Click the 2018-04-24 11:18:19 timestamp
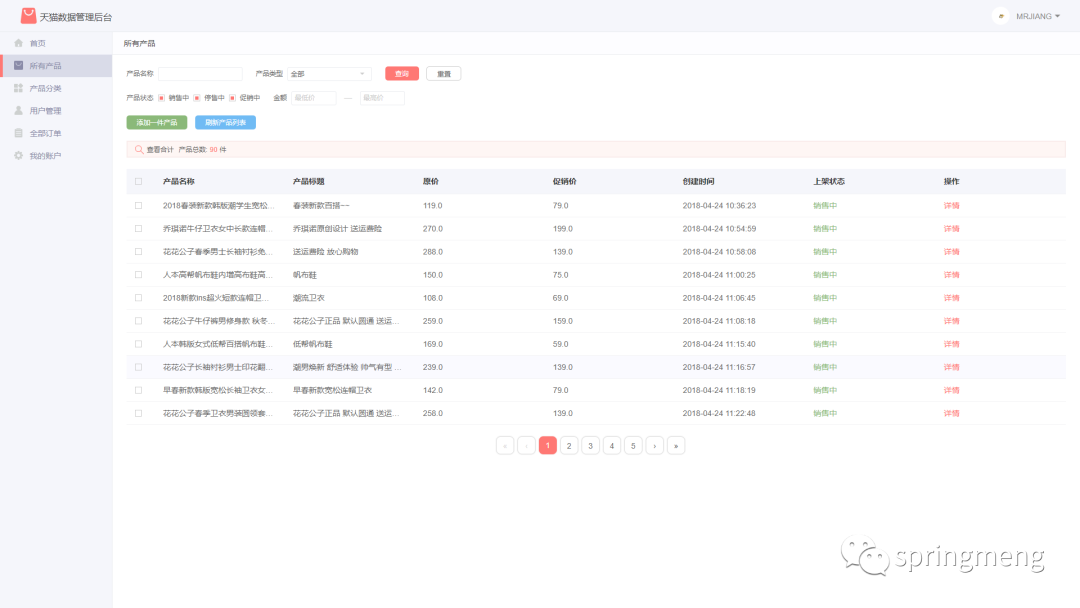 click(x=719, y=390)
